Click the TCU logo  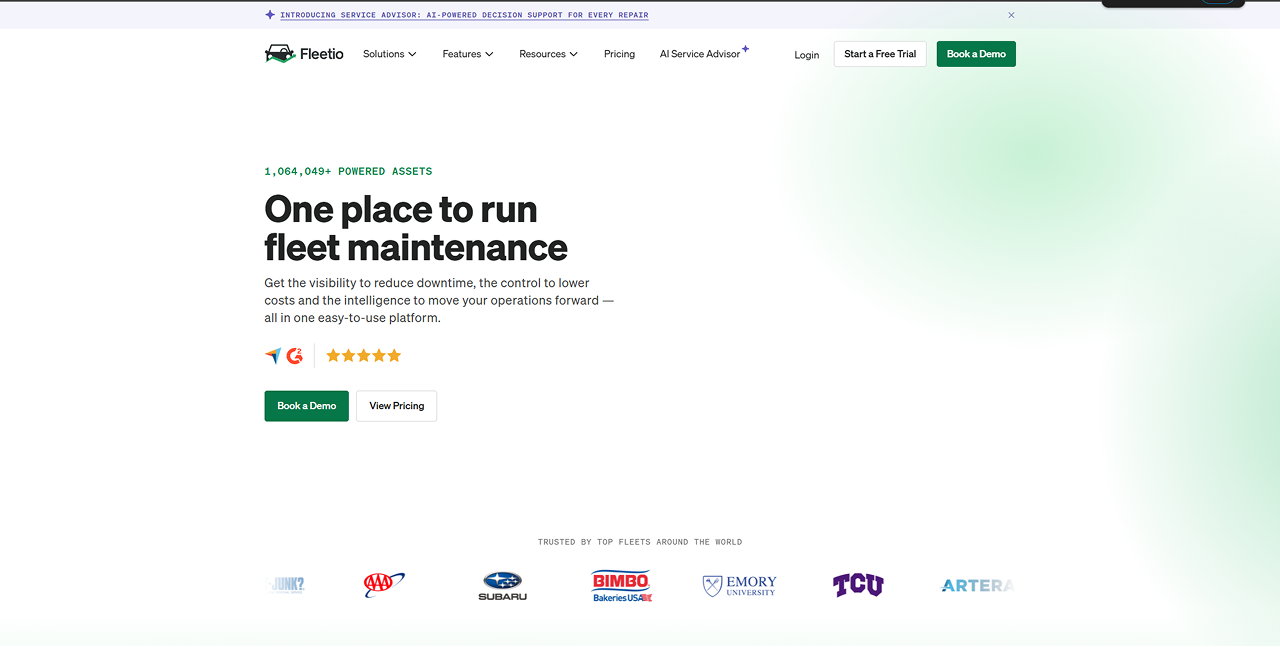click(858, 585)
